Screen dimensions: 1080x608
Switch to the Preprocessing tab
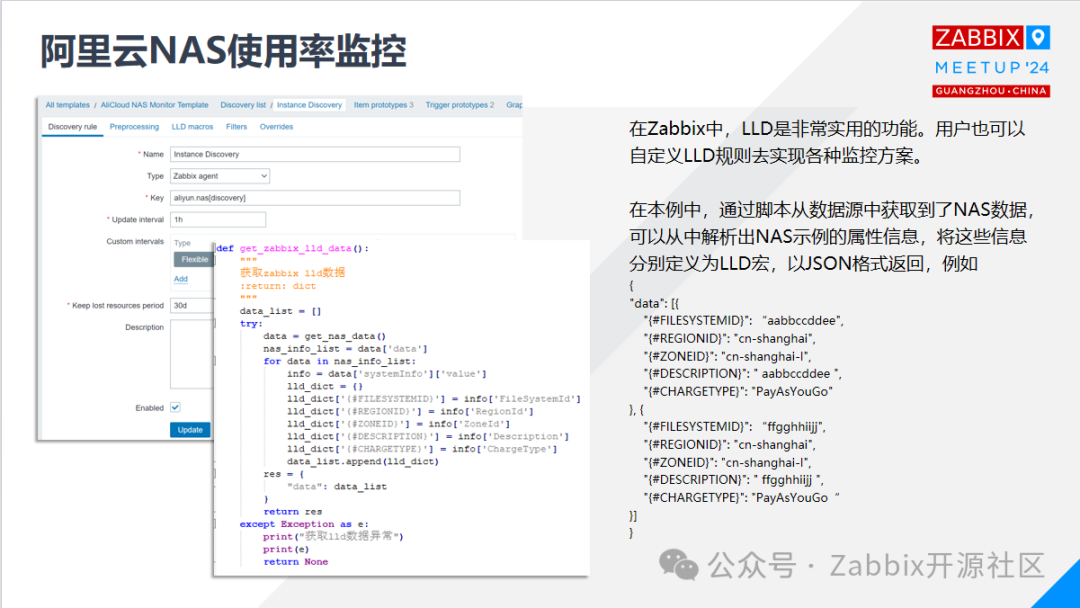pos(134,127)
